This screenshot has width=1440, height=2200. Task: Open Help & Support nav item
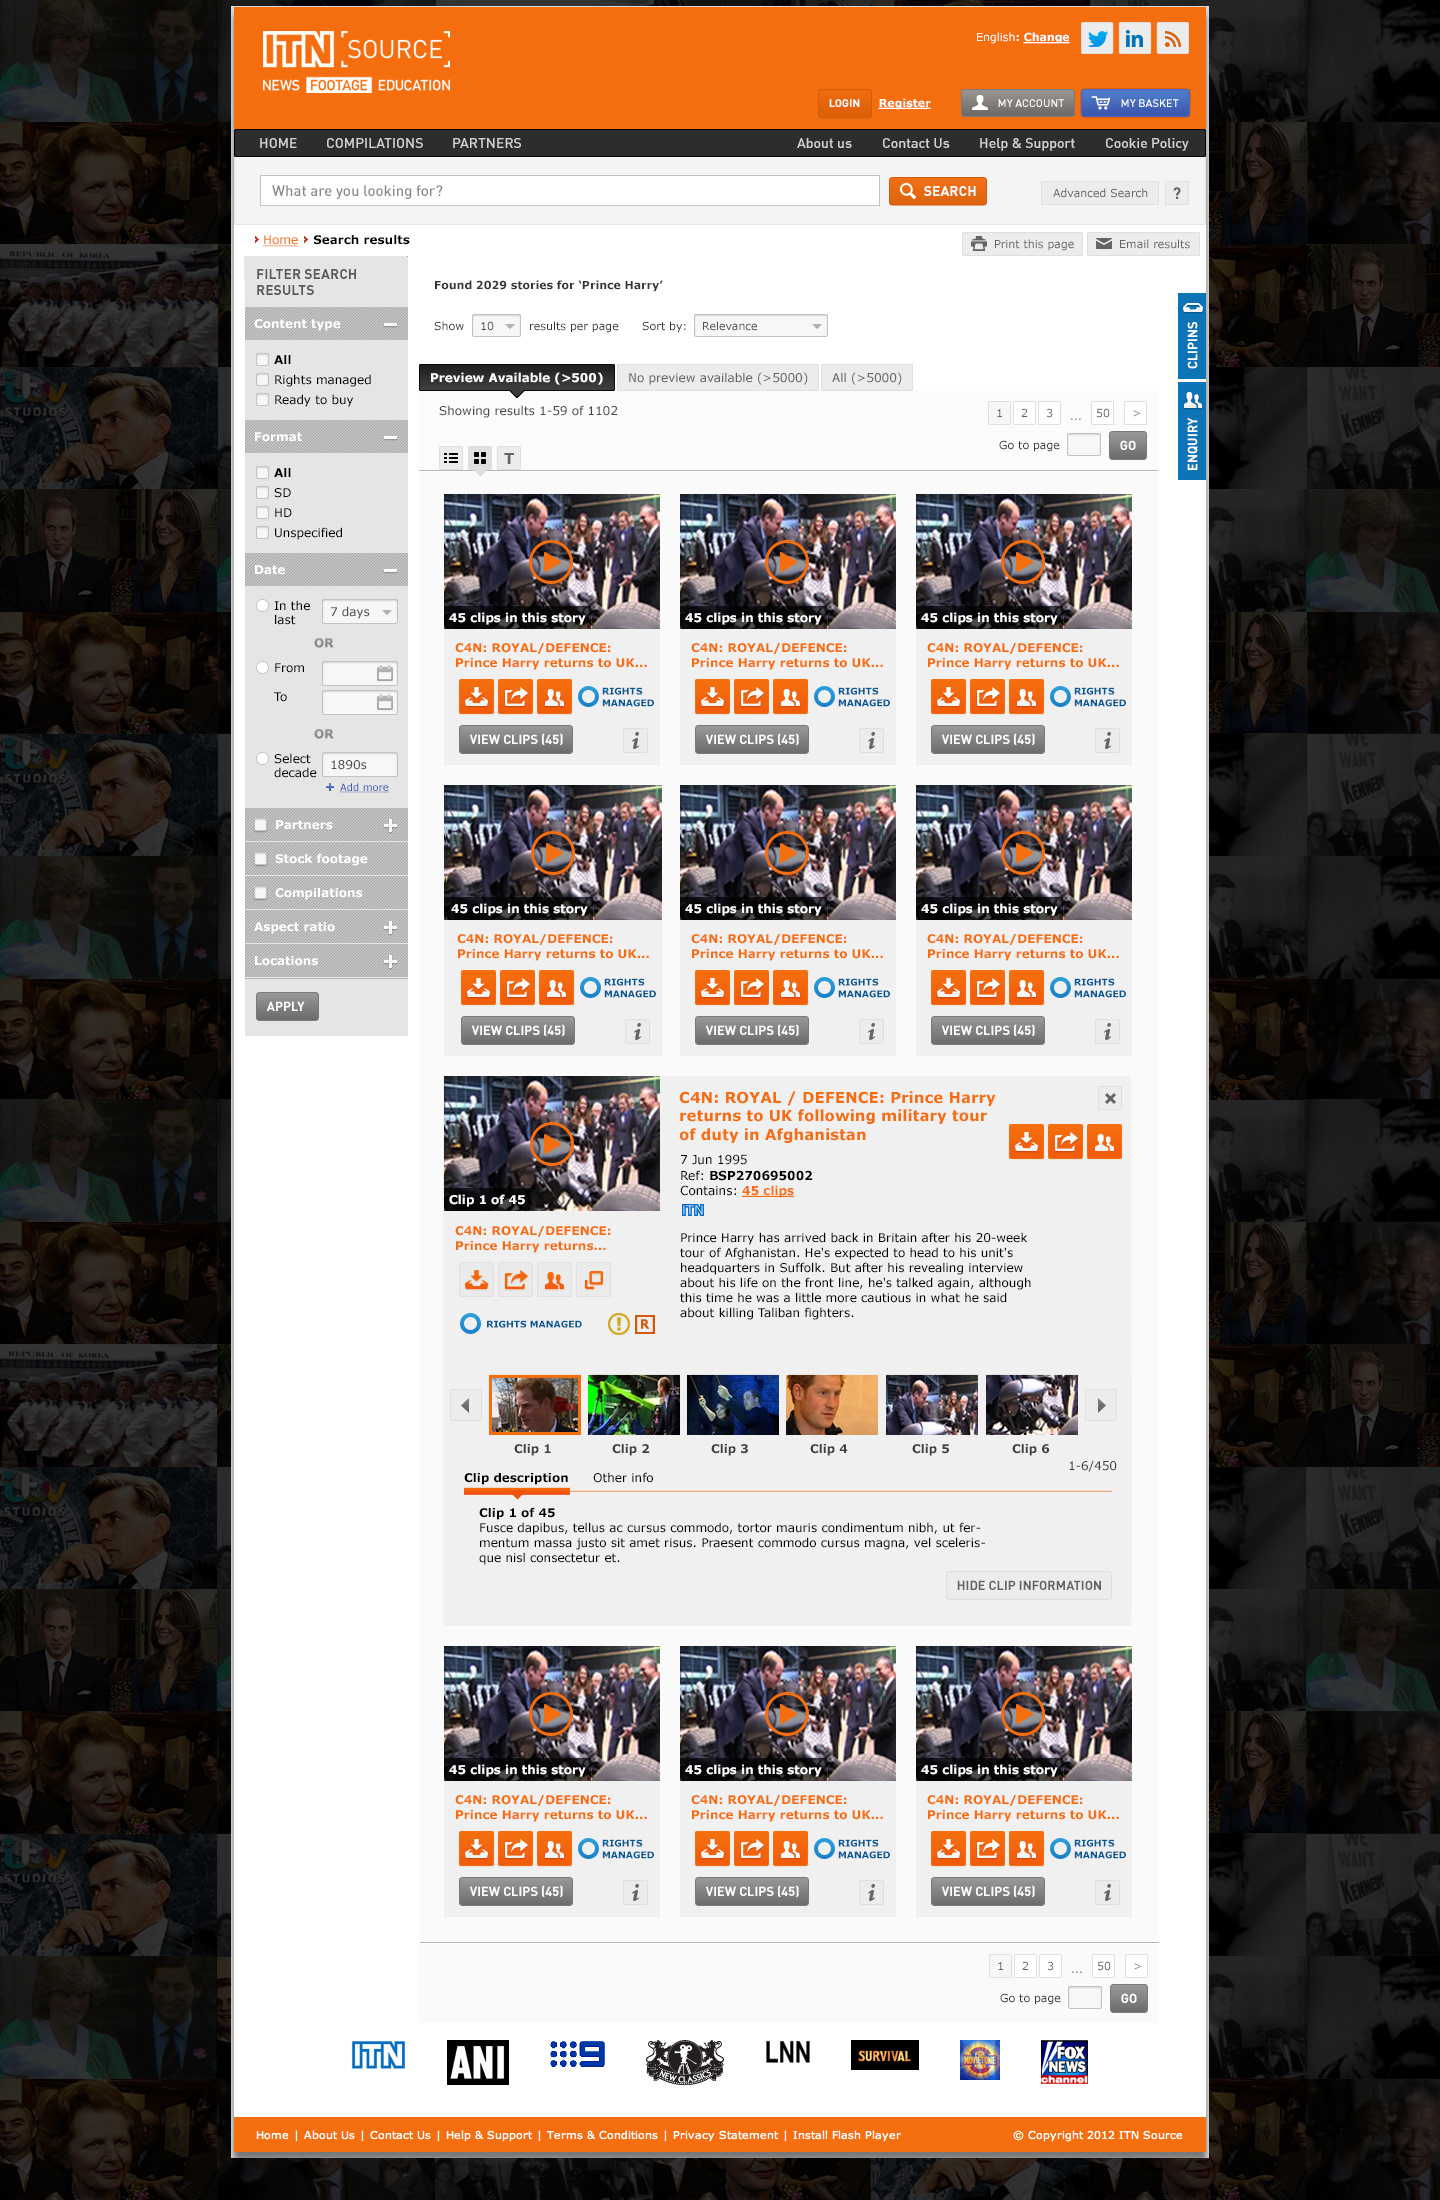[x=1027, y=143]
